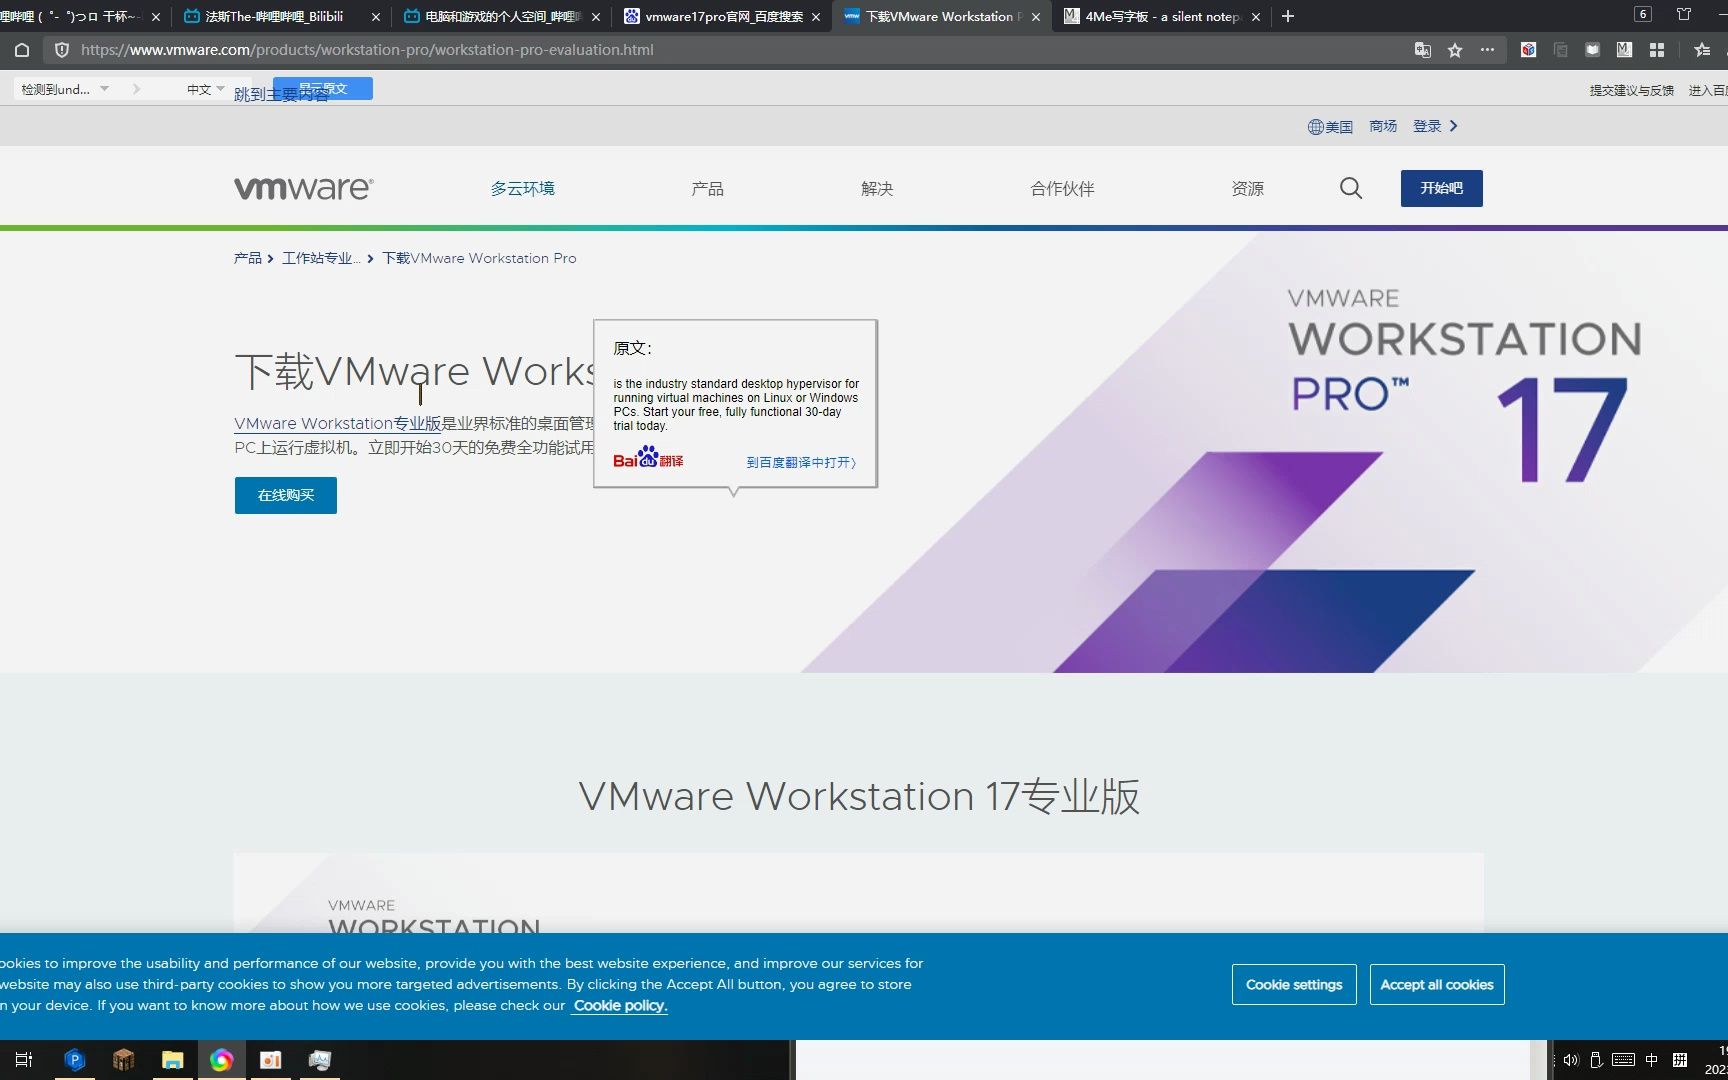
Task: Select the 美国 globe region selector
Action: pyautogui.click(x=1330, y=127)
